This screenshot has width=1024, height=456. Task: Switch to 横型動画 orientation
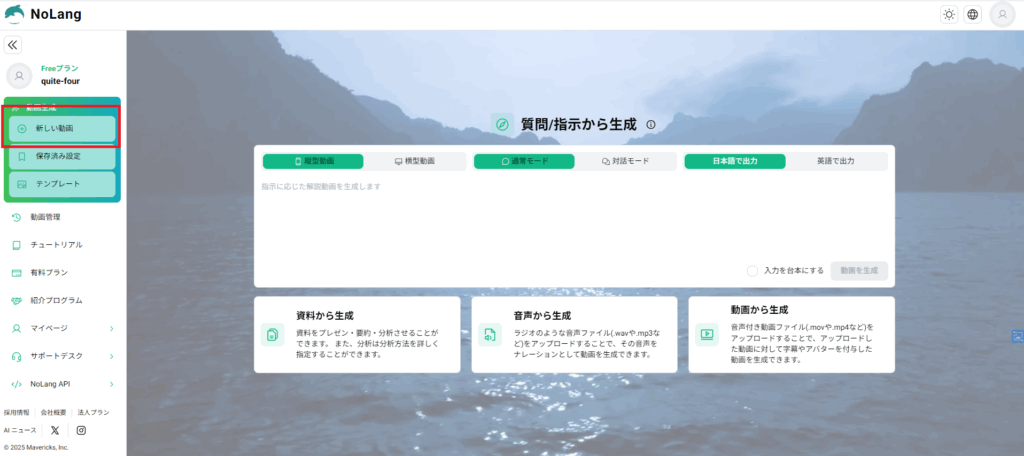coord(414,161)
